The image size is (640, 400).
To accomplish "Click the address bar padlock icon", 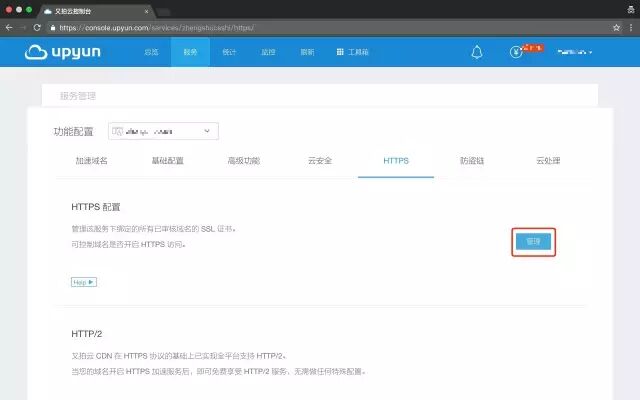I will coord(53,28).
